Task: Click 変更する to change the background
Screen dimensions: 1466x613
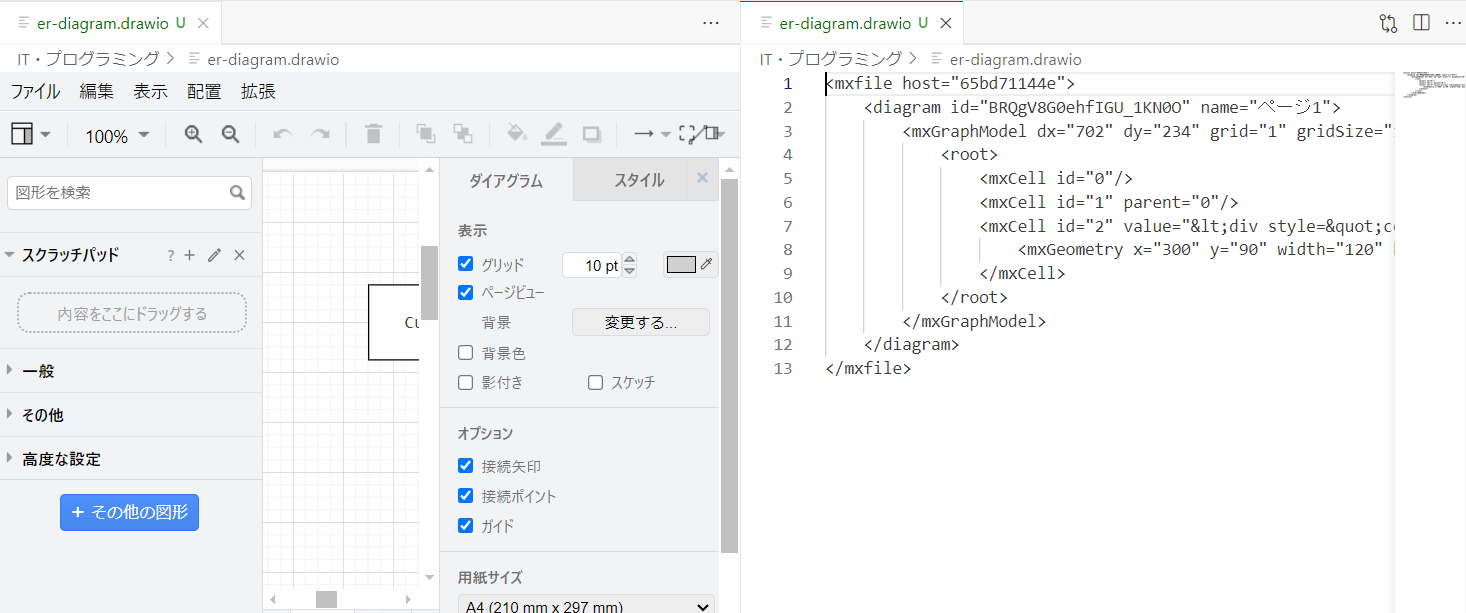Action: coord(640,322)
